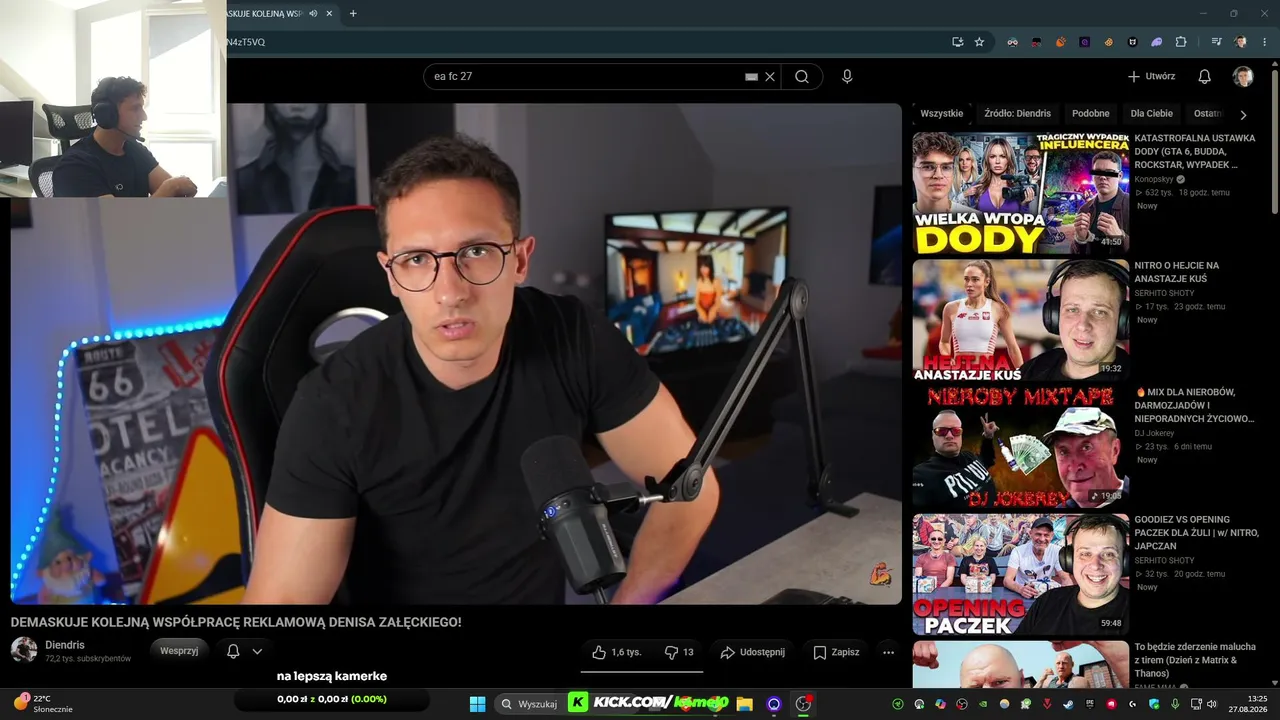Open File Explorer folder icon on taskbar
Screen dimensions: 1280x720
click(x=744, y=704)
